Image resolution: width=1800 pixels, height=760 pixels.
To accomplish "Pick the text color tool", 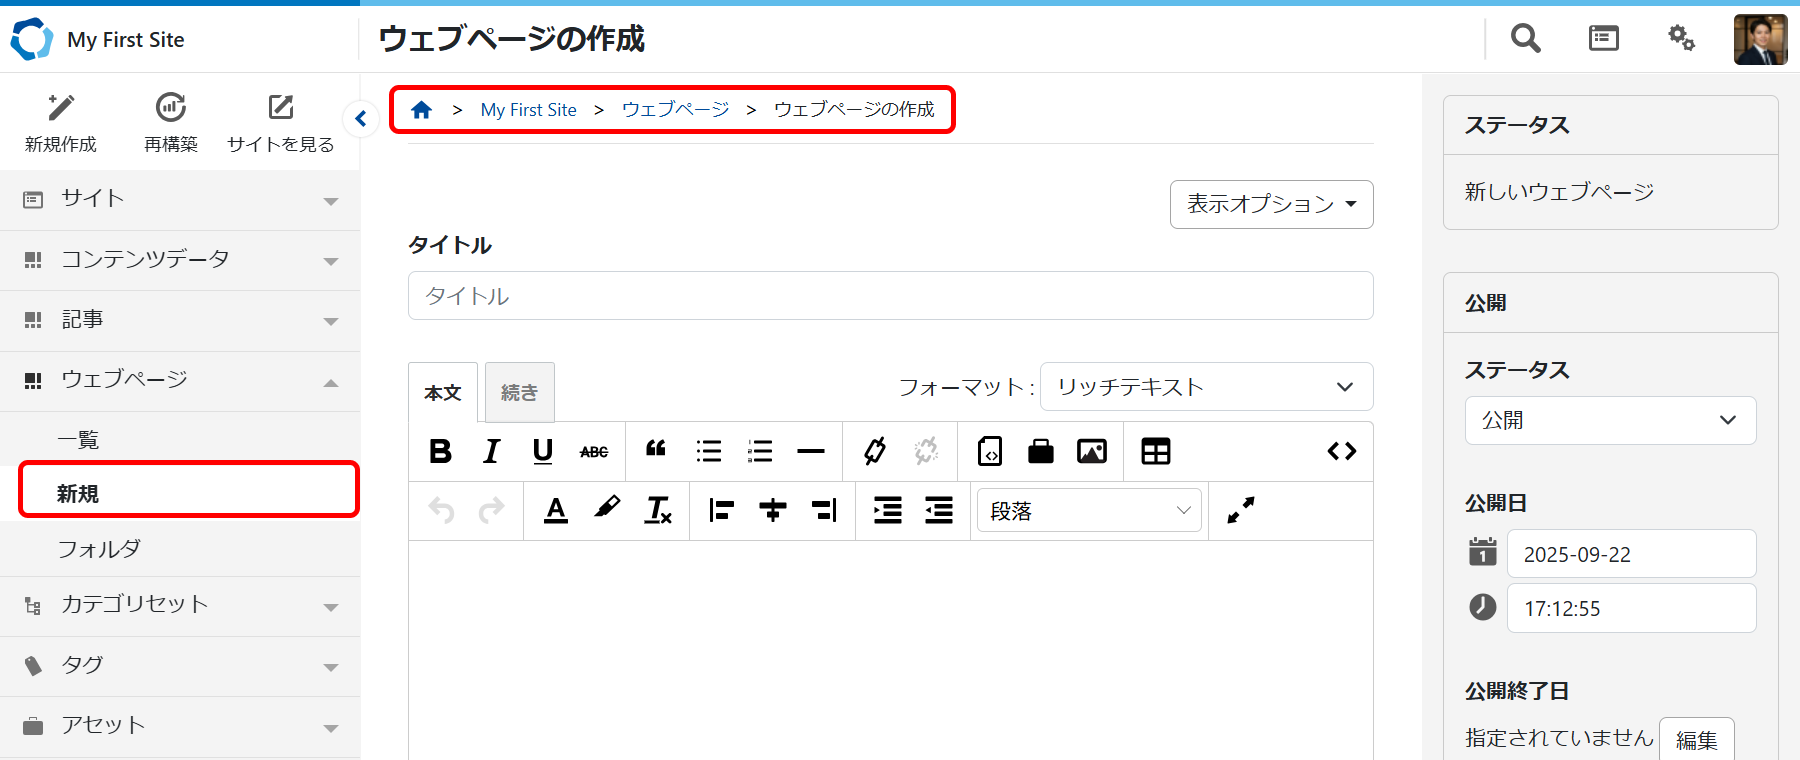I will pos(556,510).
